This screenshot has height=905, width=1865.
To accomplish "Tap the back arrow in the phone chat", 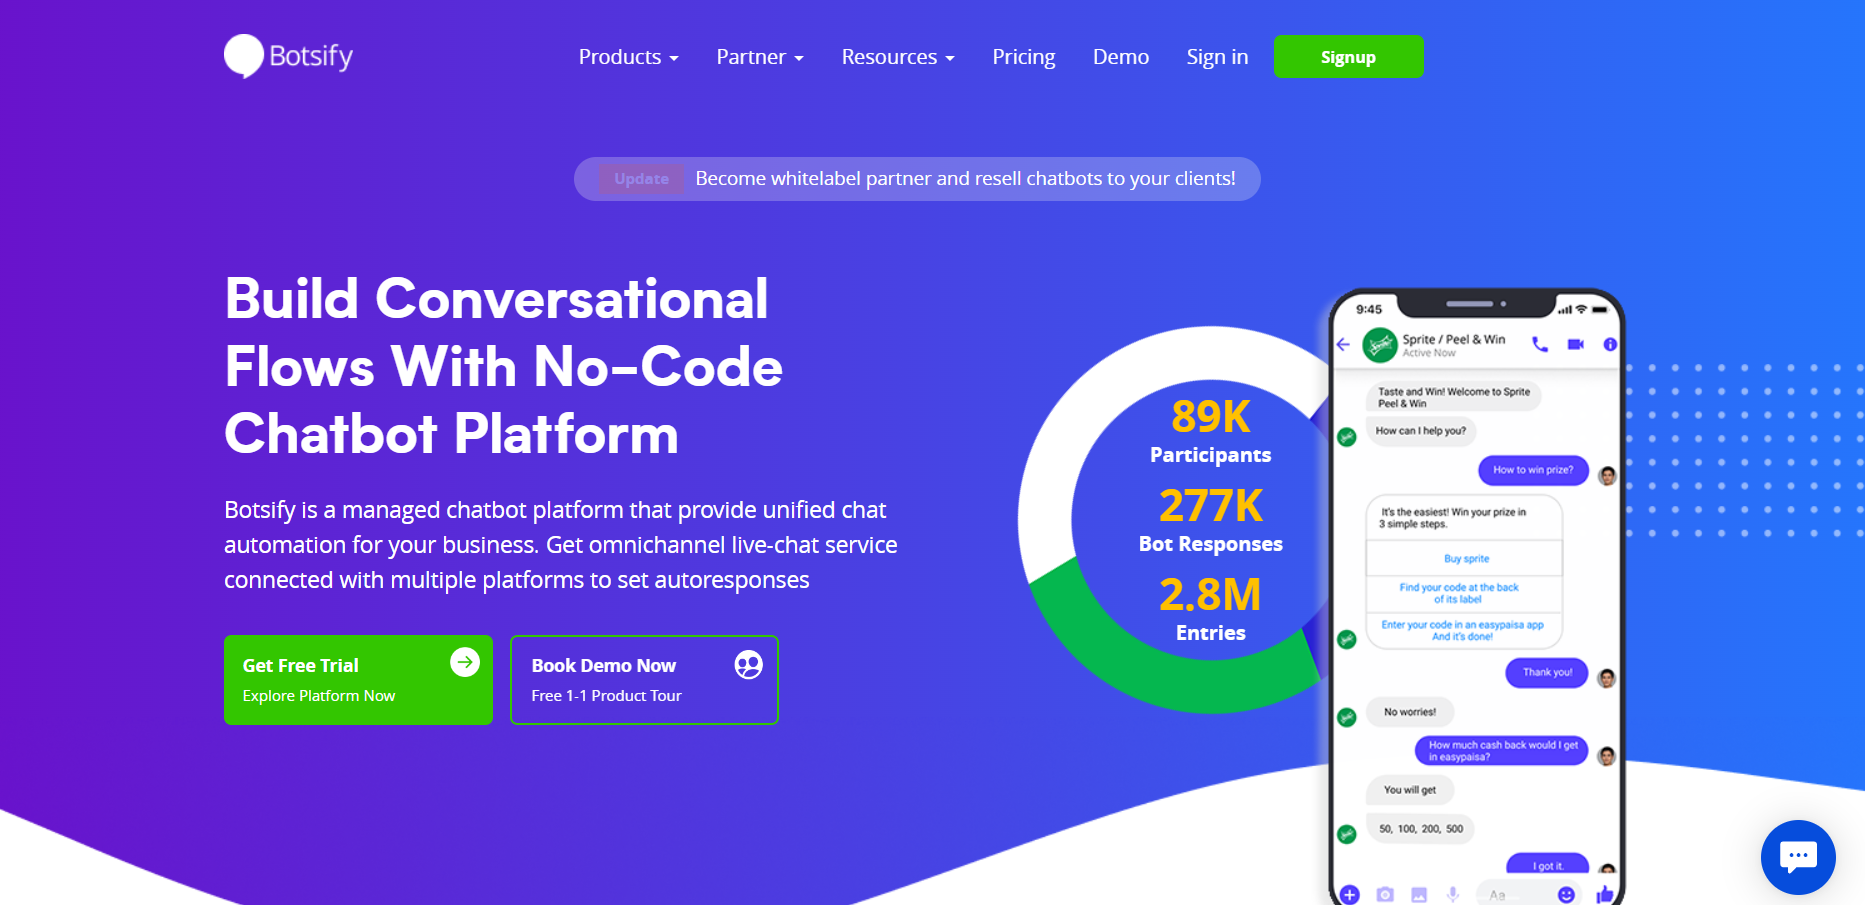I will (1343, 344).
